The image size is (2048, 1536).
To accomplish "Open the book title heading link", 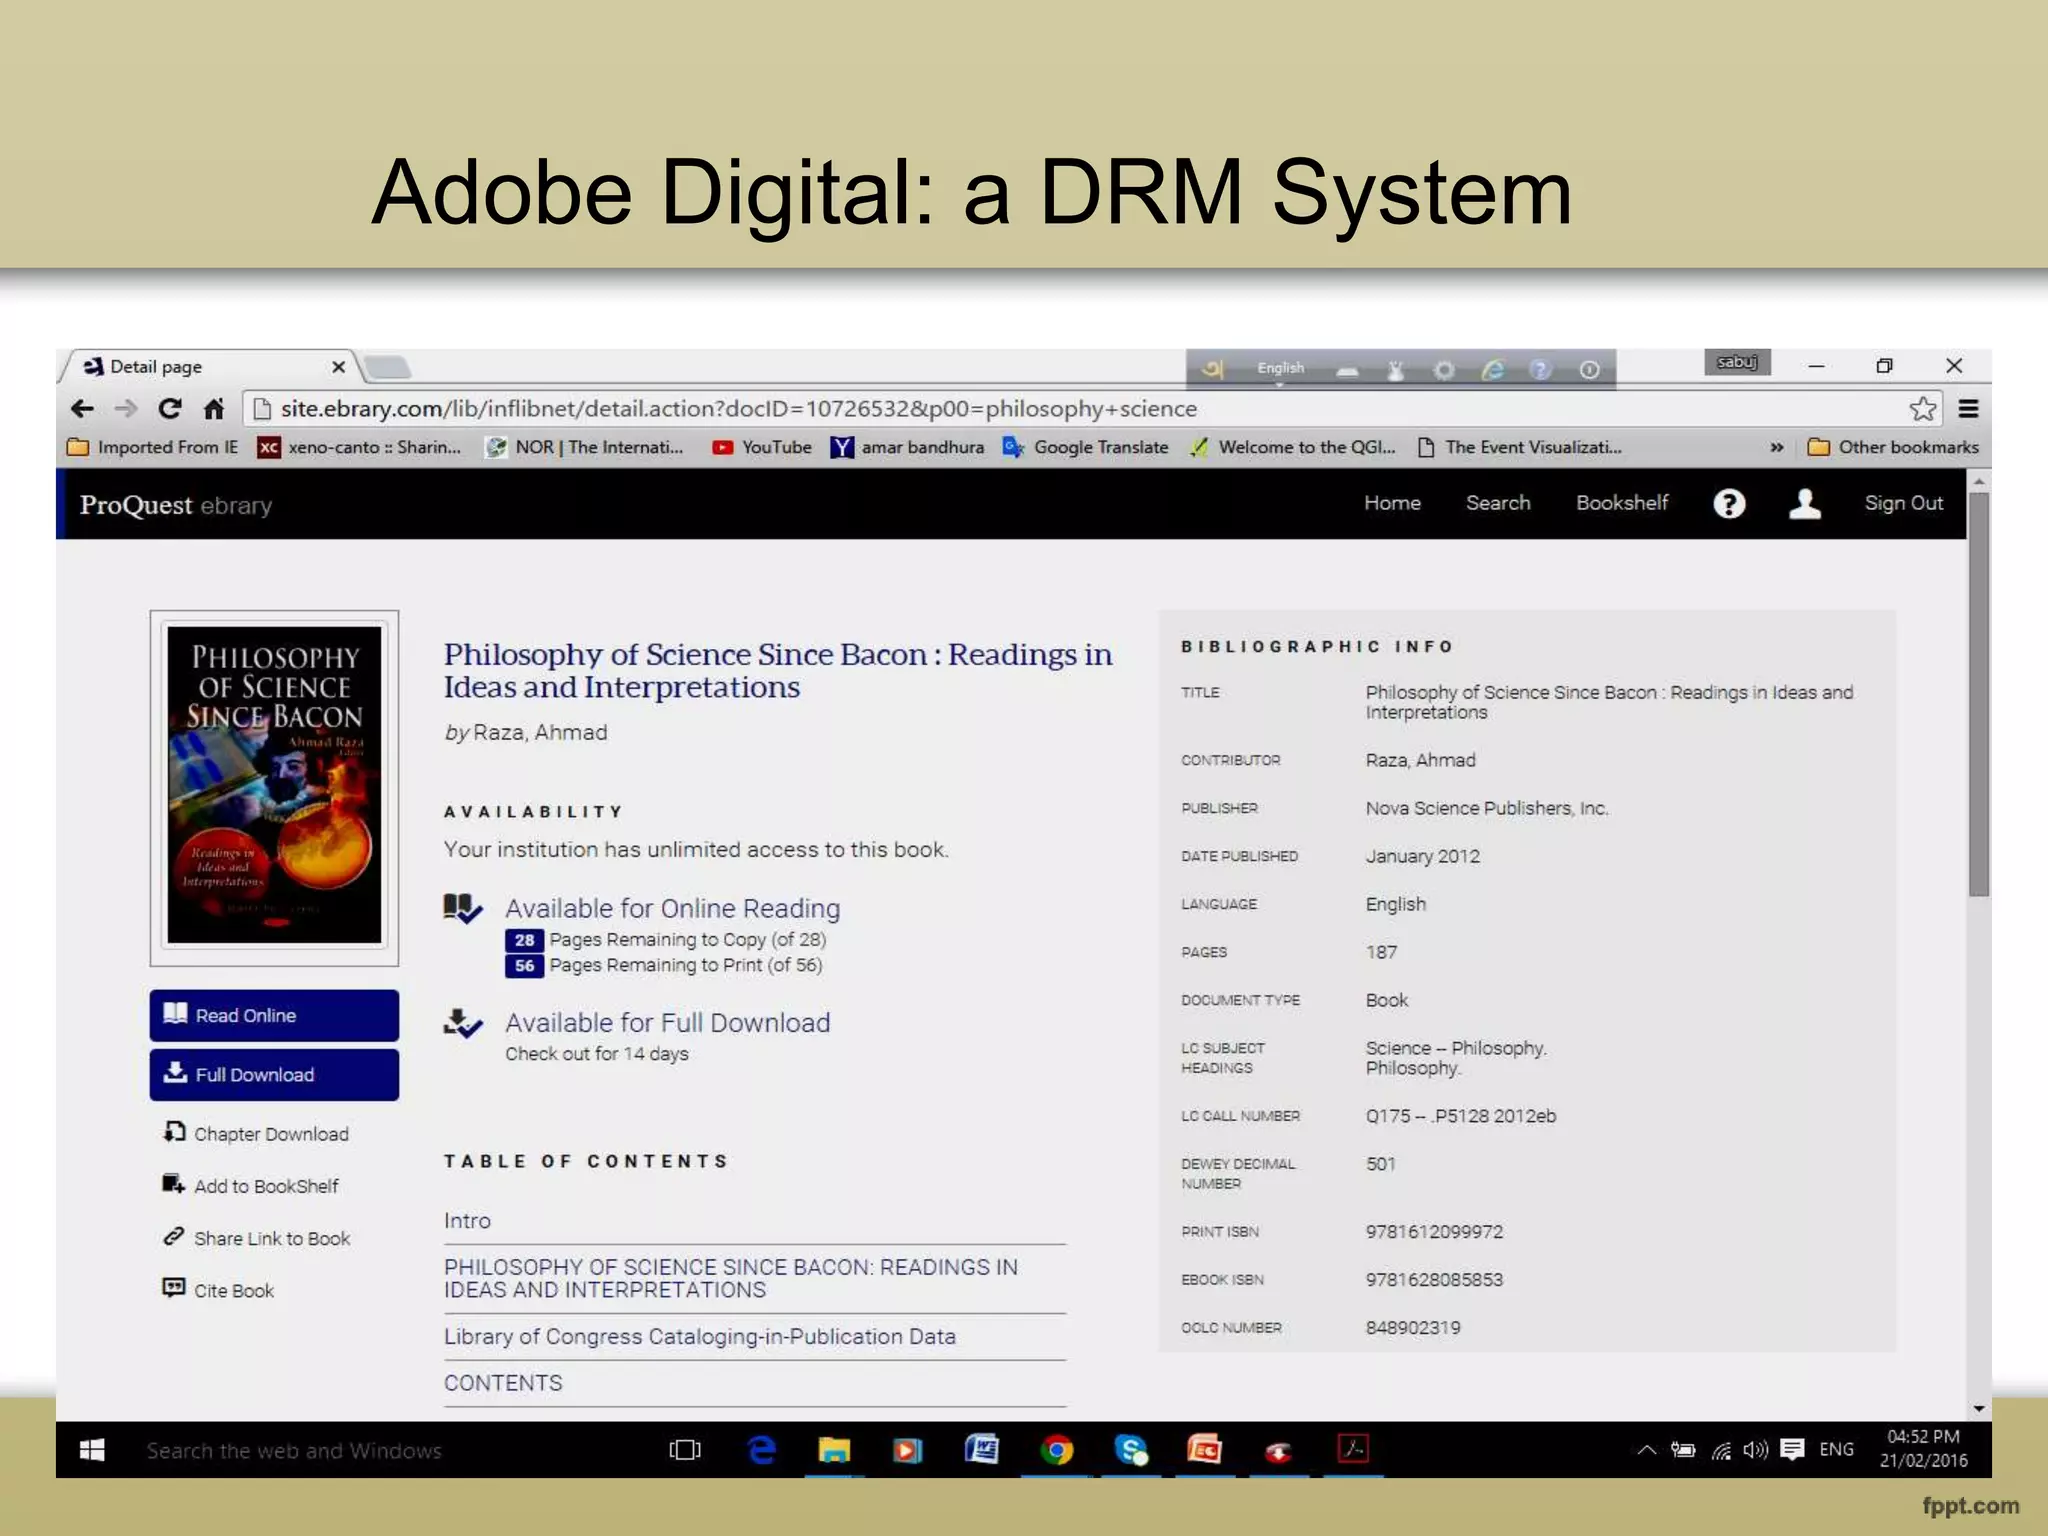I will pyautogui.click(x=778, y=670).
